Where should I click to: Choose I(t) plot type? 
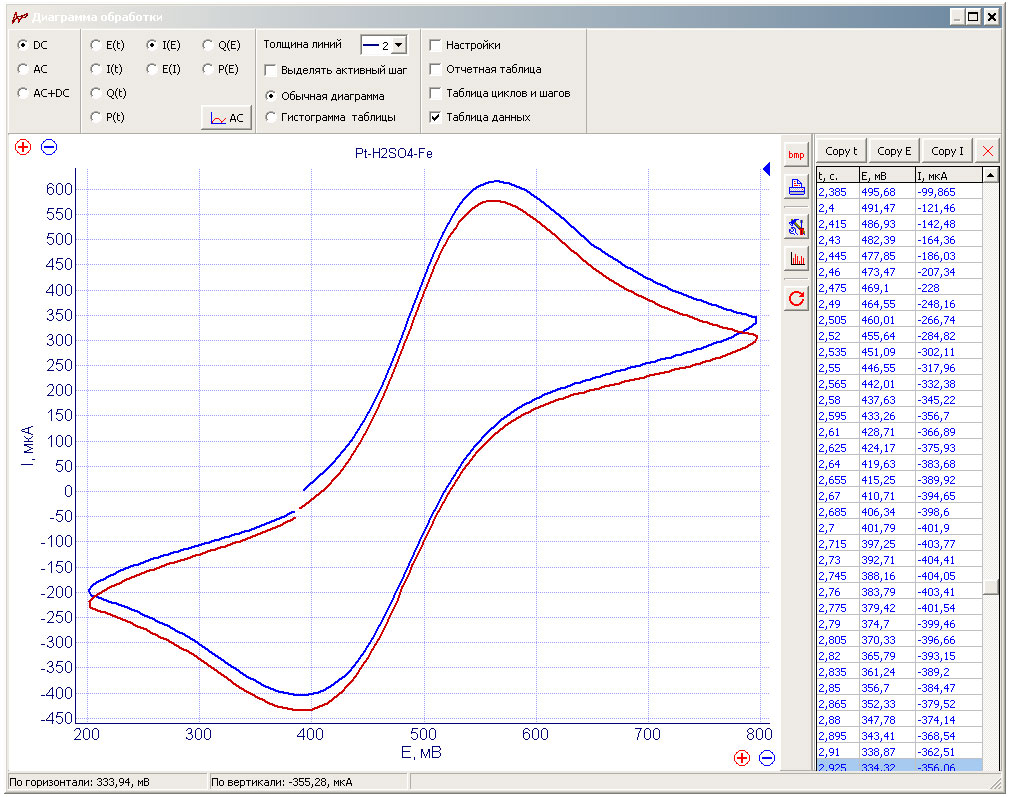pos(96,68)
